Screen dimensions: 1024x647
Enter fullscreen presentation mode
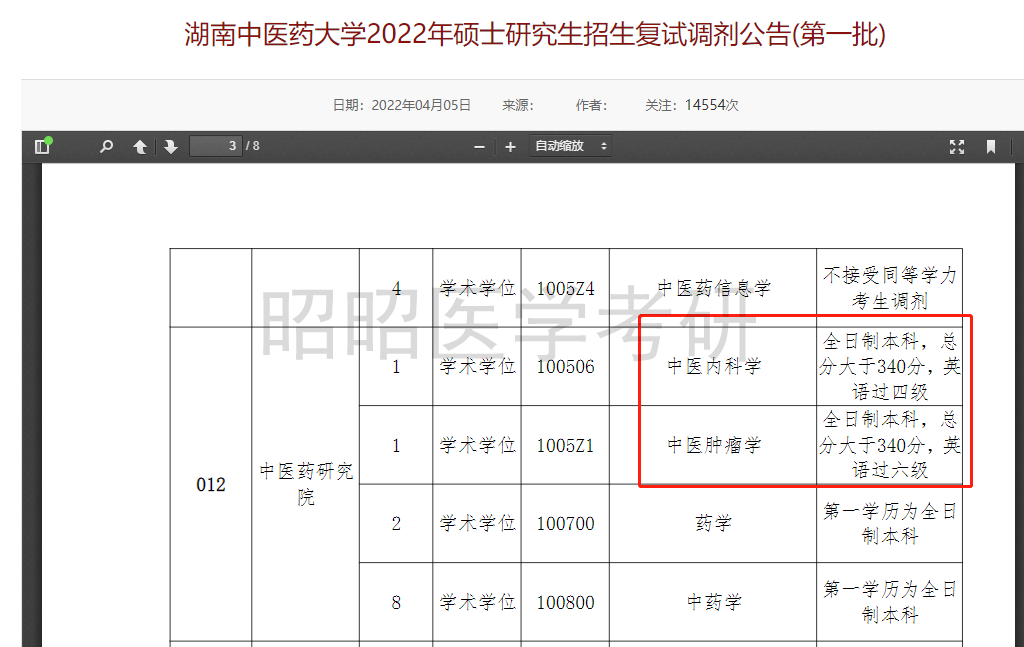point(956,146)
